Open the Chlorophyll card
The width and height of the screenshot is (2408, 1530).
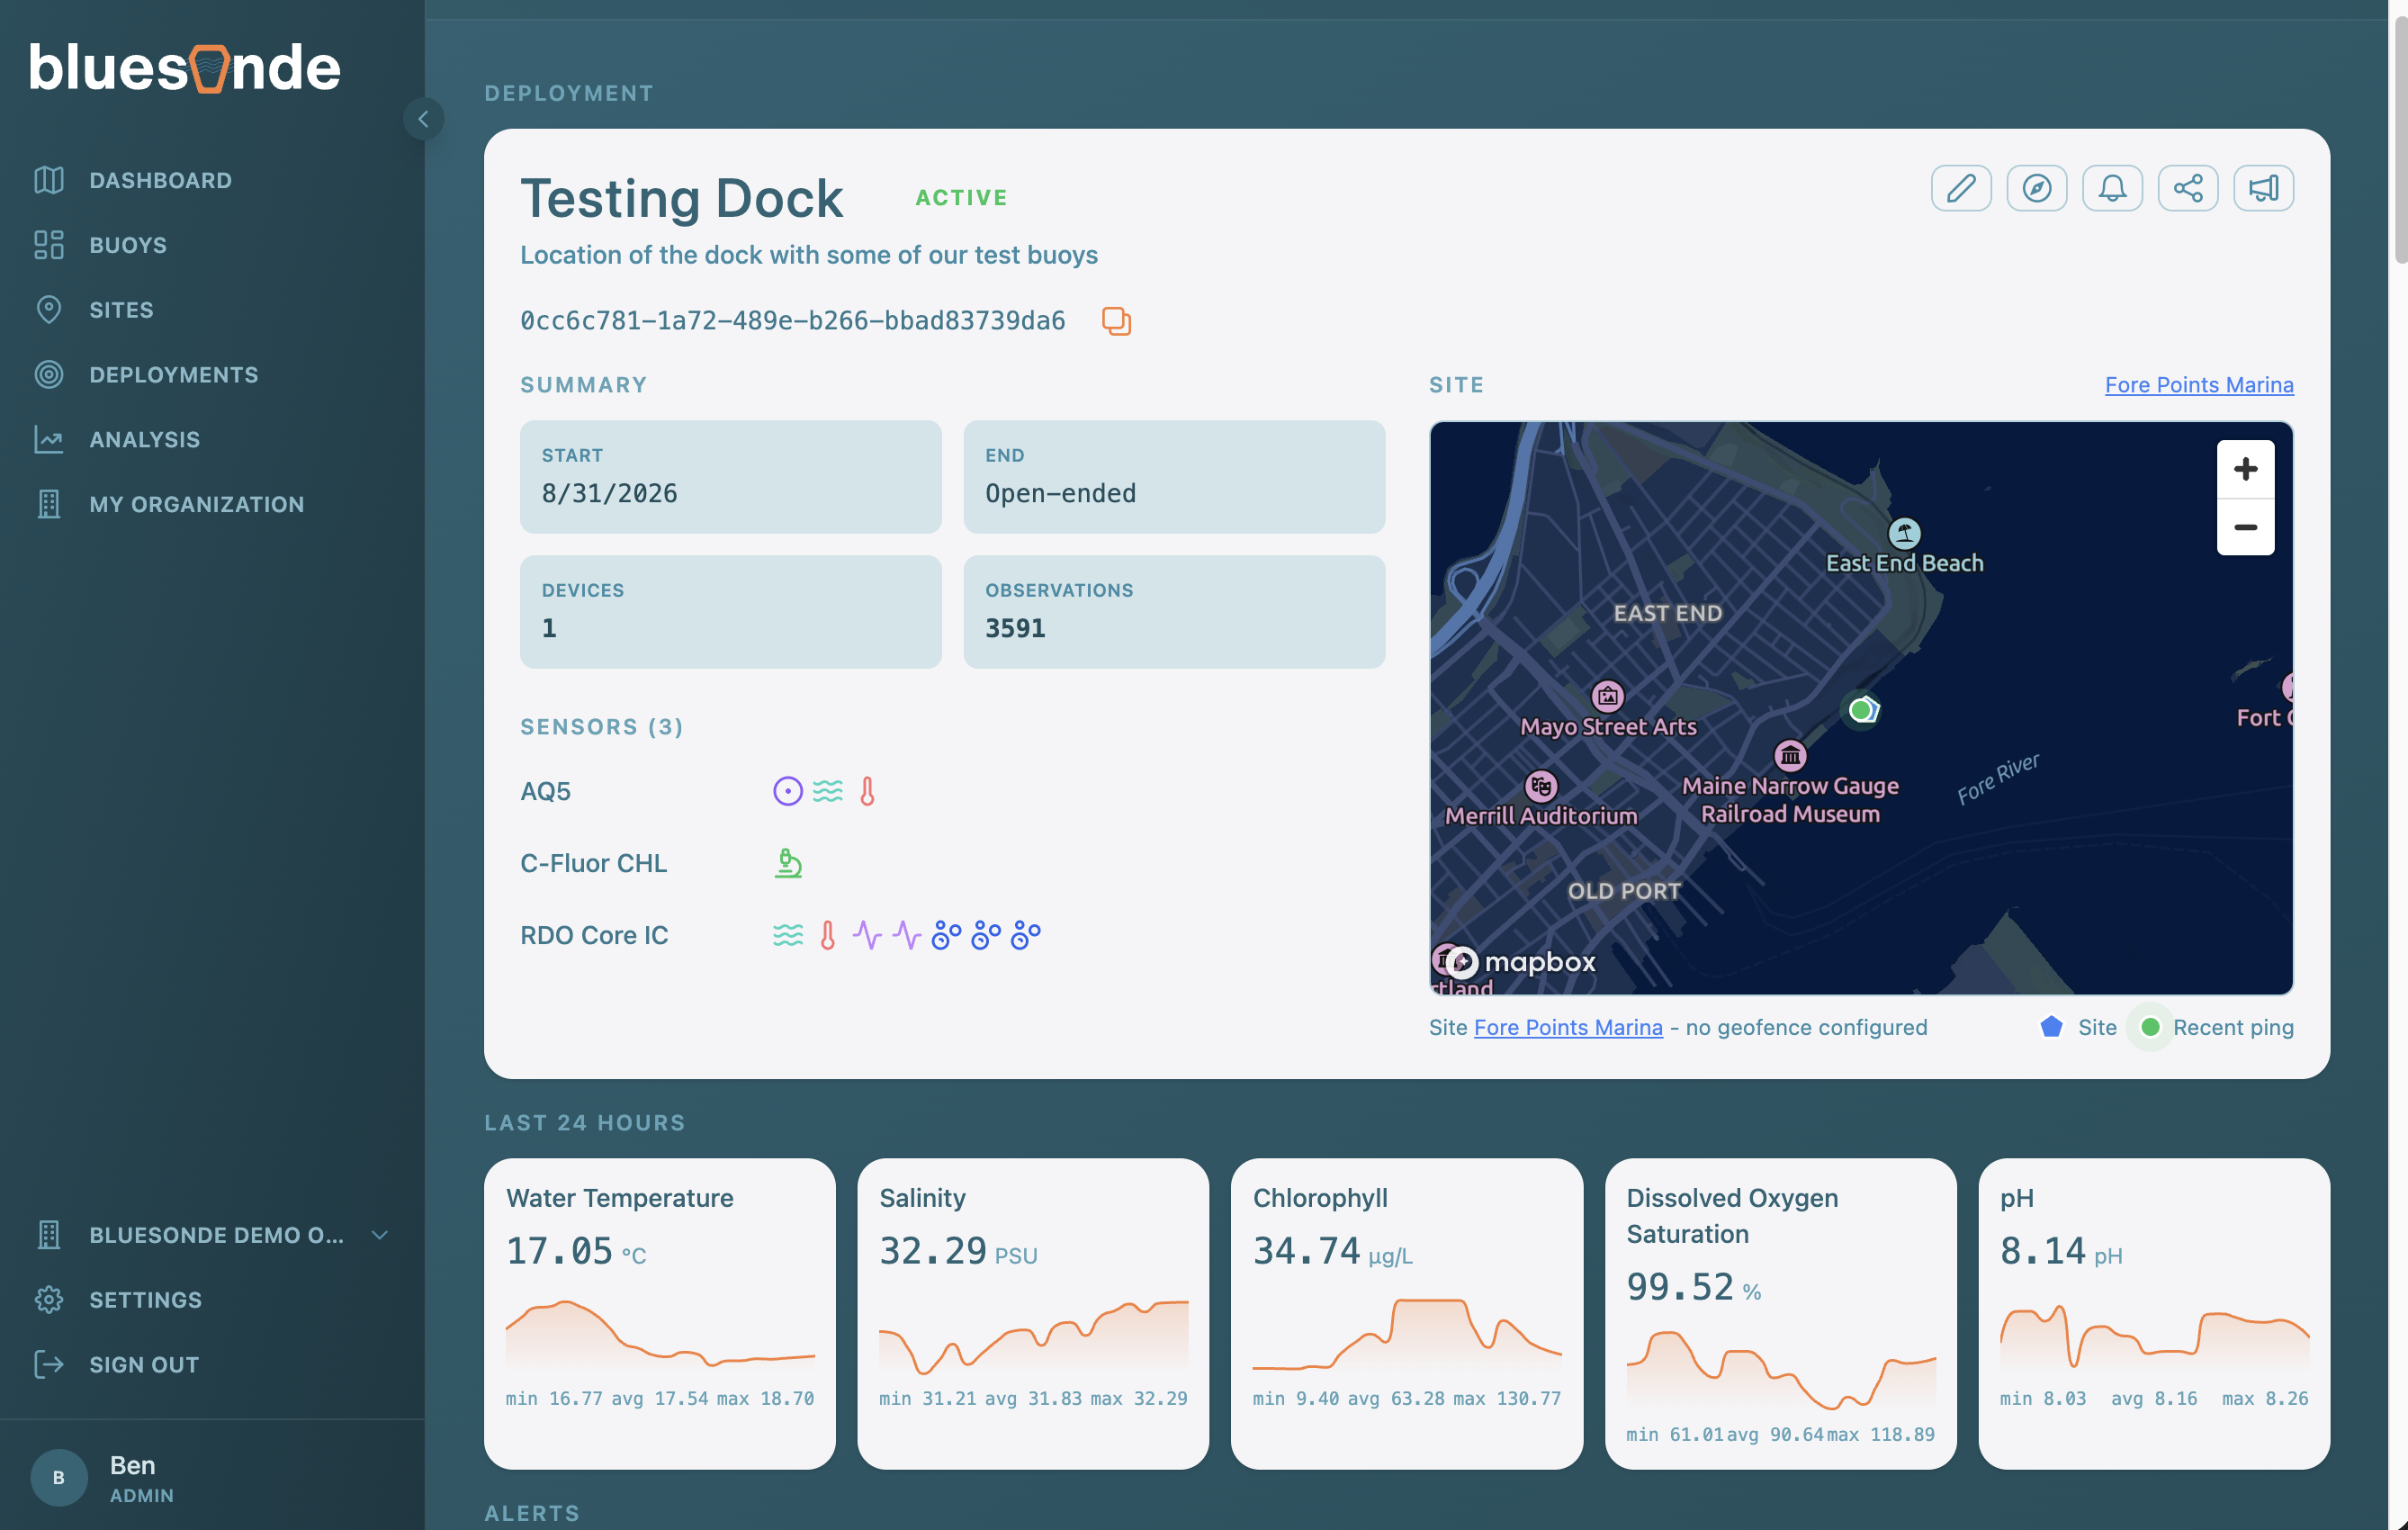click(1407, 1313)
